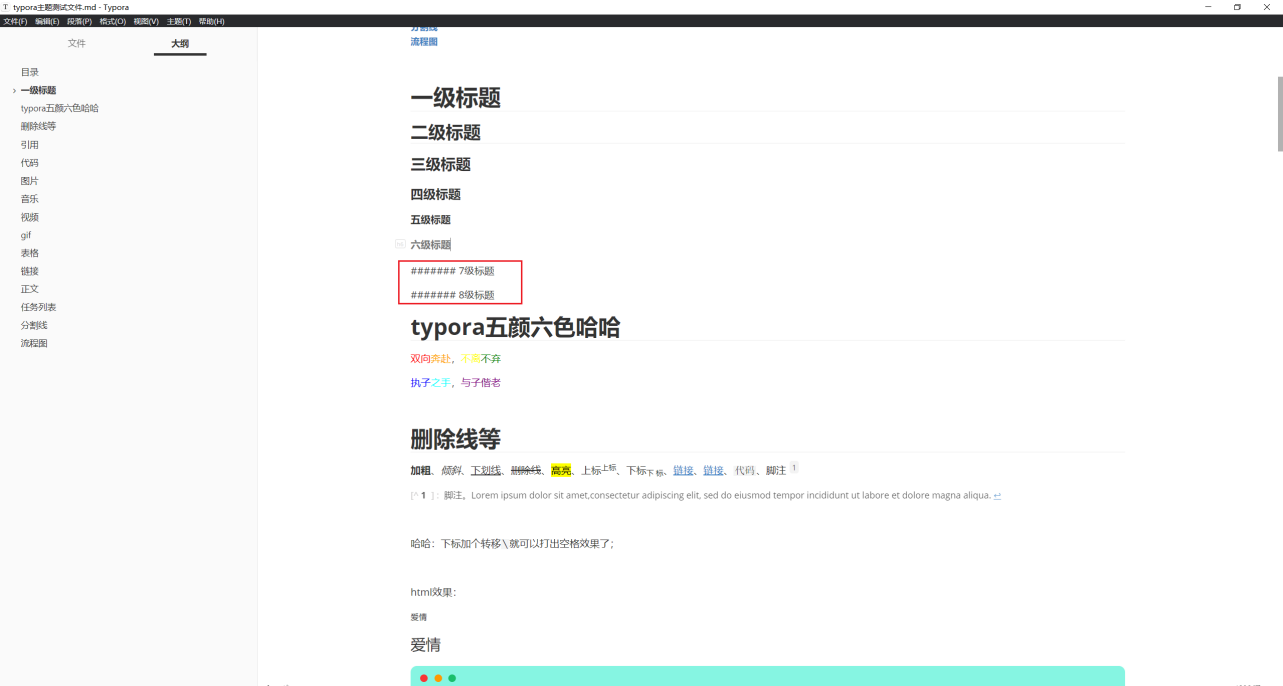Open the 视图(V) menu
Screen dimensions: 1283x686
[146, 21]
